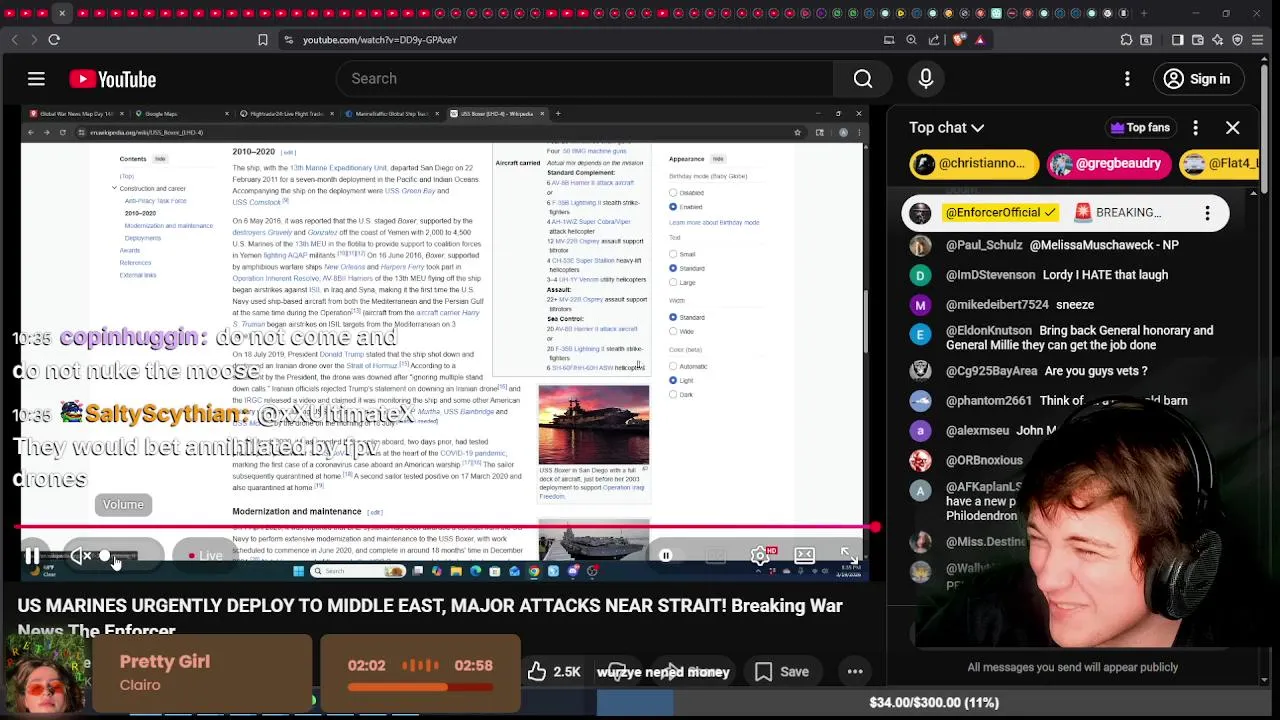Screen dimensions: 1280x720
Task: Select Dark color radio in video
Action: coord(673,394)
